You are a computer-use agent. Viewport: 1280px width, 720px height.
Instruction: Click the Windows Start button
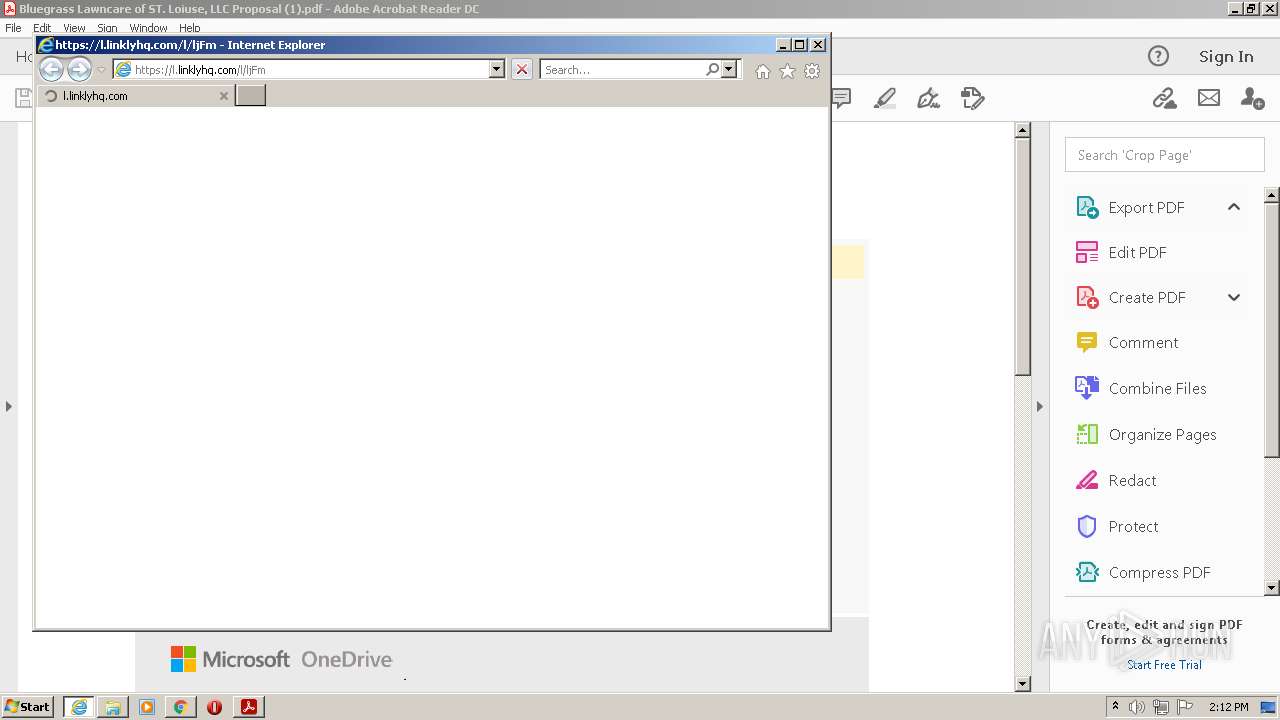coord(28,707)
